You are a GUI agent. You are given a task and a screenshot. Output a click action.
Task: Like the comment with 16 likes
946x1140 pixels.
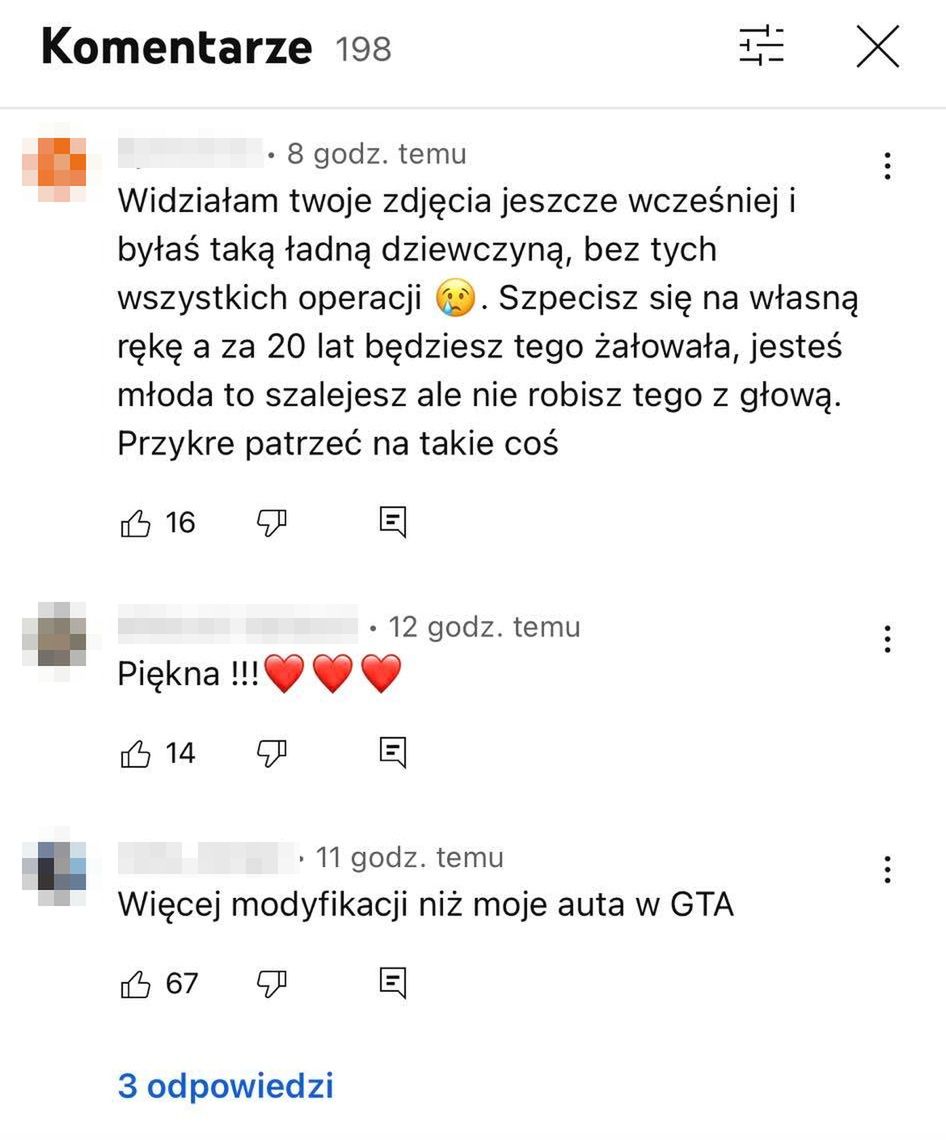(135, 523)
